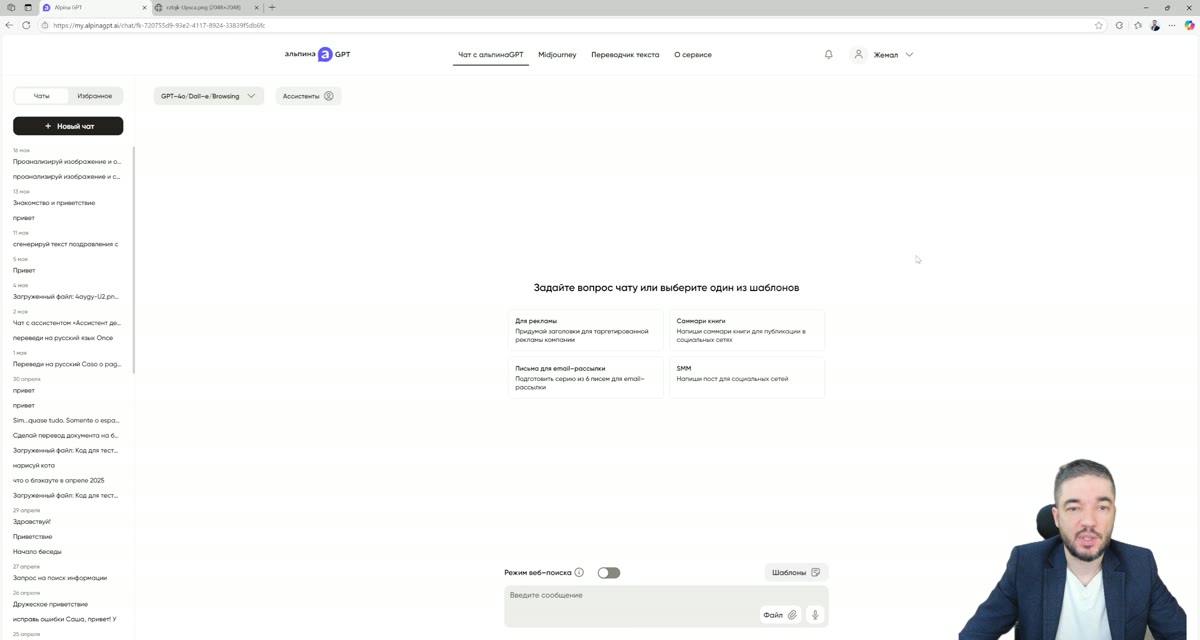Viewport: 1200px width, 640px height.
Task: Expand the Жемал account menu
Action: (x=909, y=55)
